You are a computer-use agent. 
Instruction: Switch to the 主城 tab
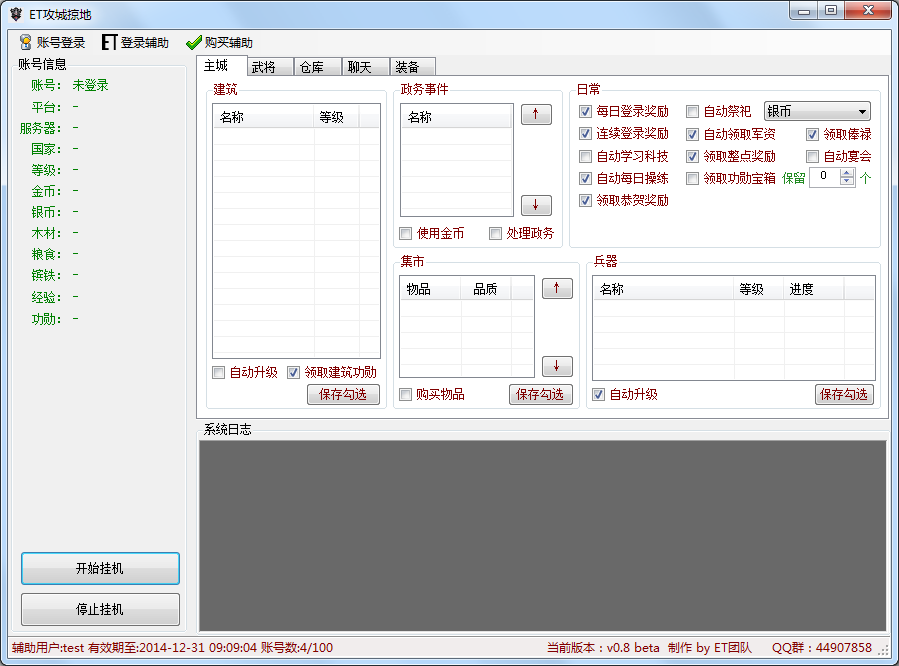221,66
